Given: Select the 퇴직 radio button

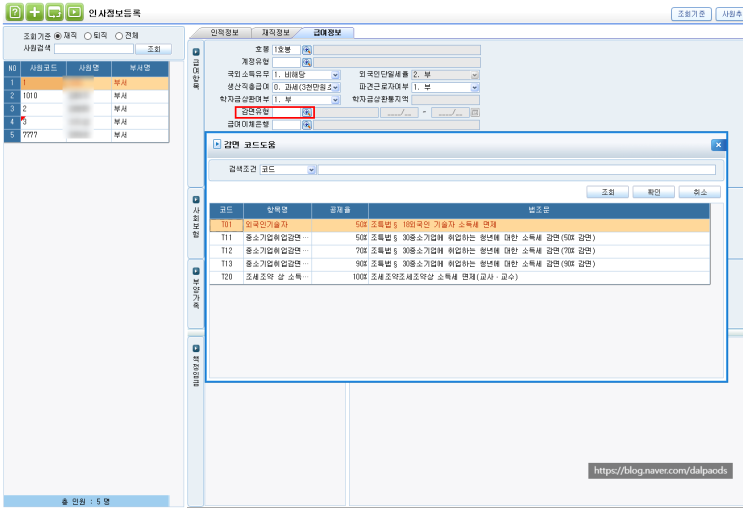Looking at the screenshot, I should click(x=88, y=36).
